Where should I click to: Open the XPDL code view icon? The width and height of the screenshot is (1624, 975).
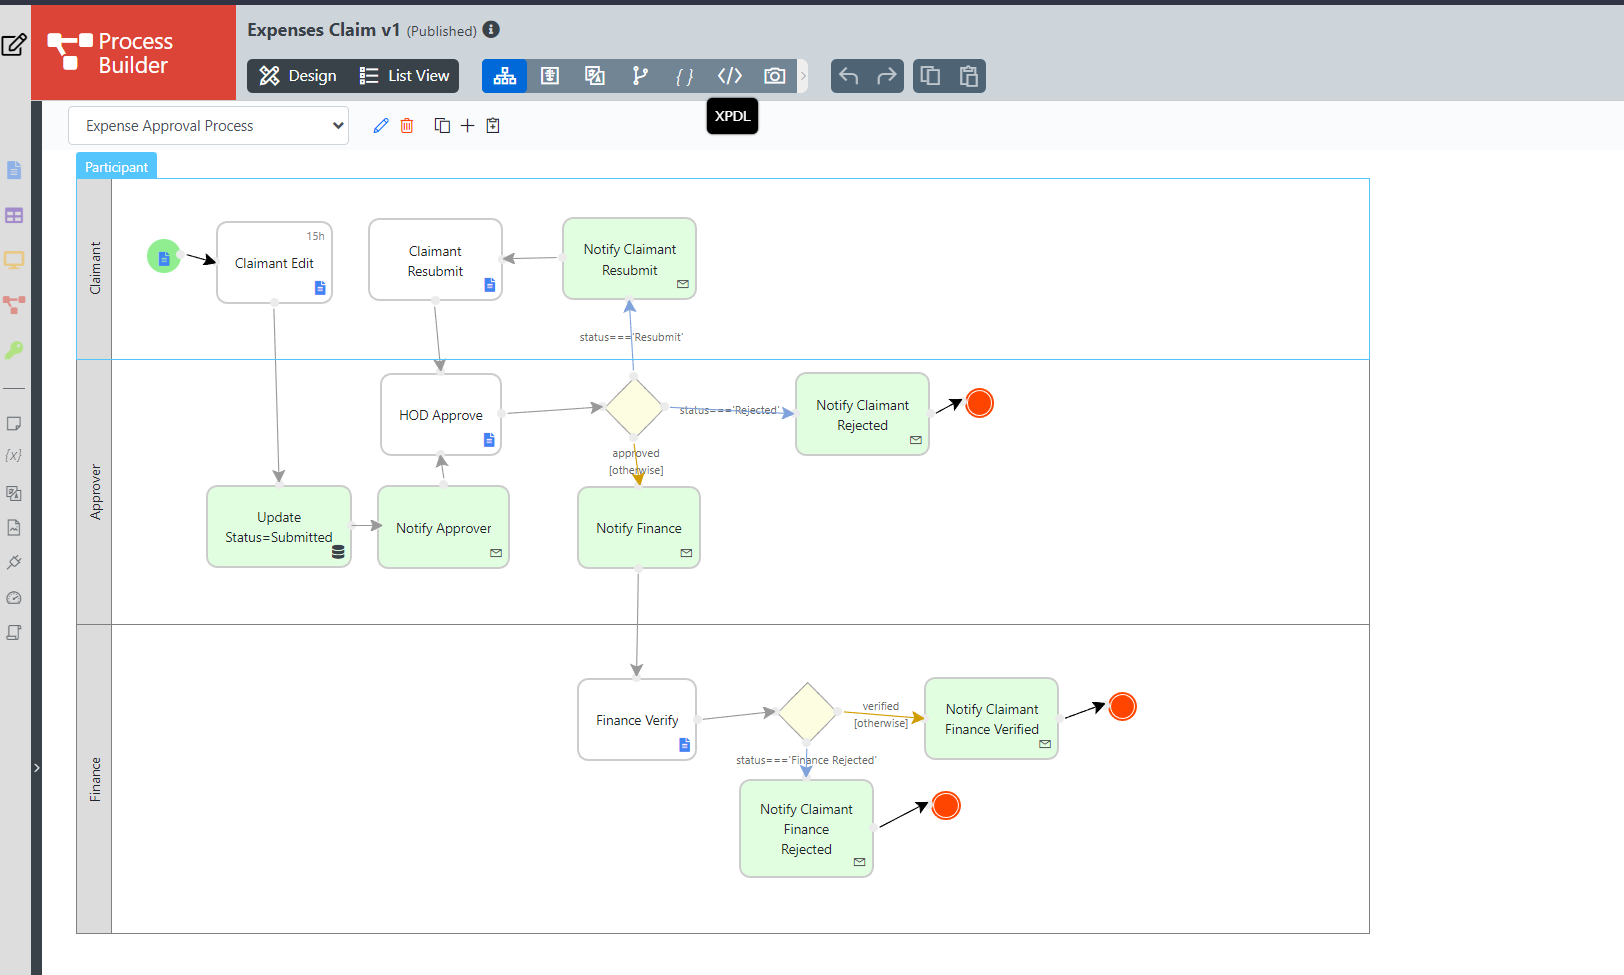click(x=730, y=76)
